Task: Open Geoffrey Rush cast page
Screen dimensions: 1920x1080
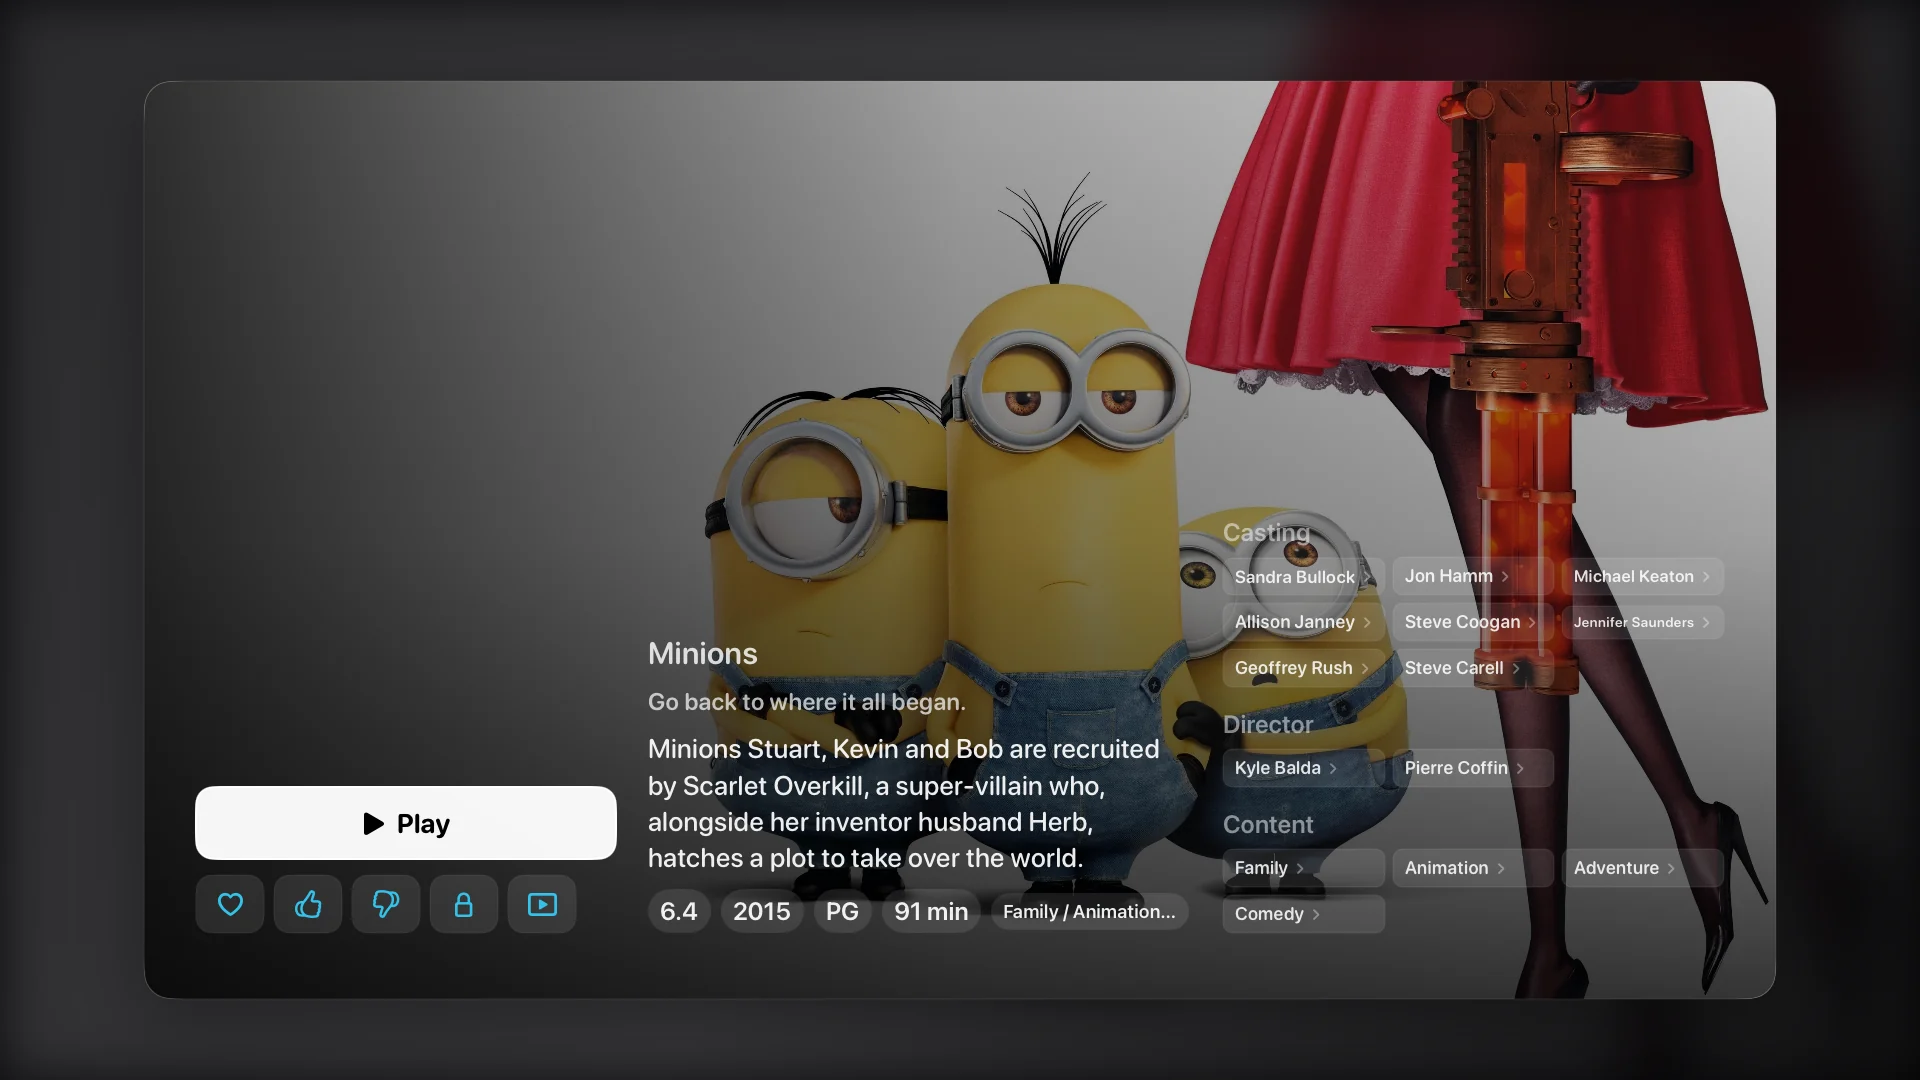Action: pos(1303,668)
